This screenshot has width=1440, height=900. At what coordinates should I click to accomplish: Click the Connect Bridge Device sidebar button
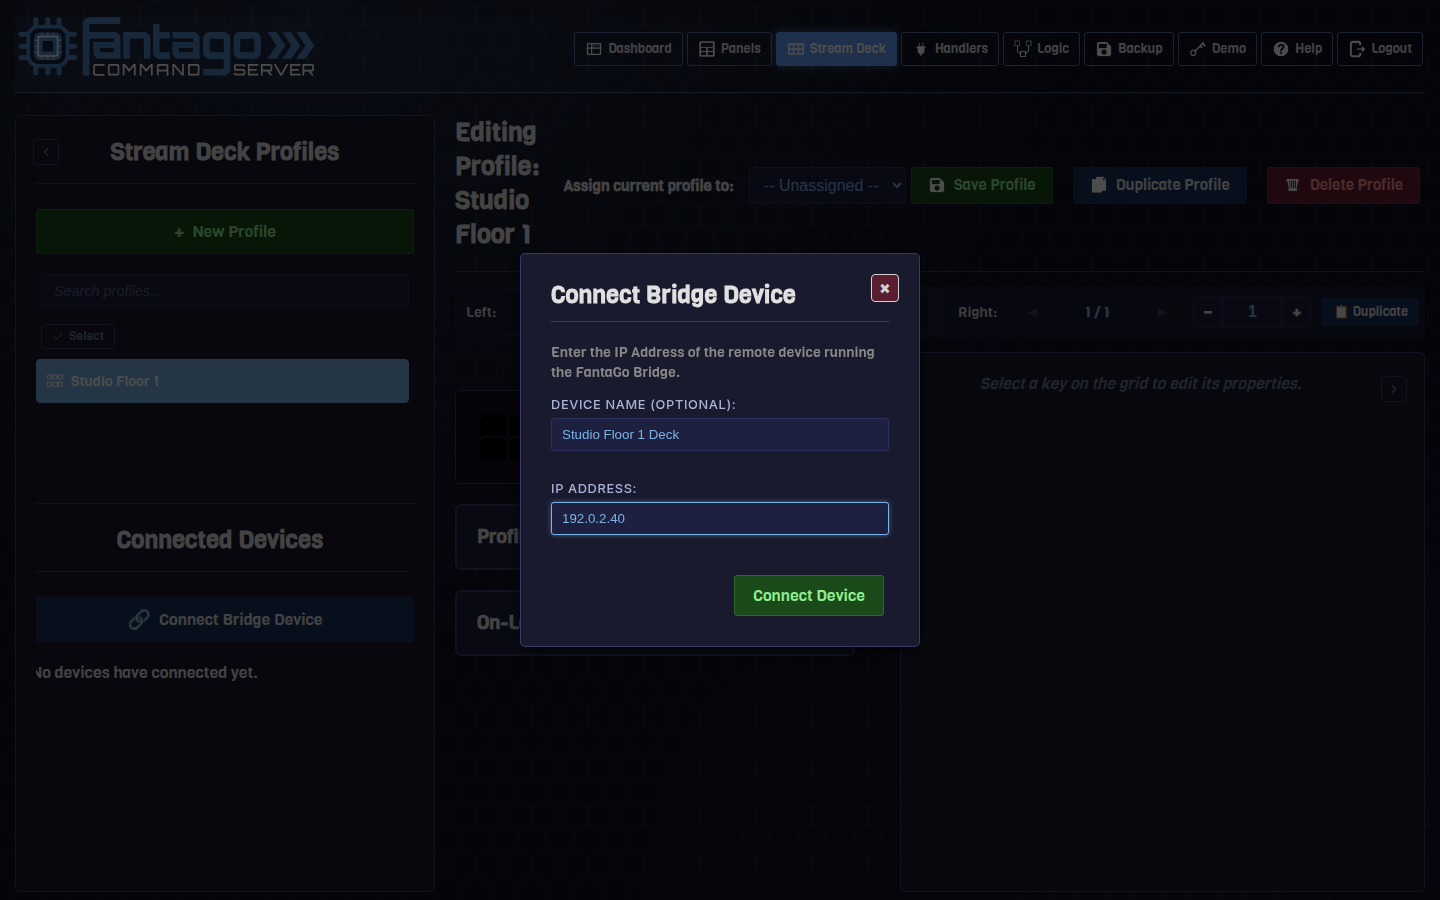(x=225, y=620)
